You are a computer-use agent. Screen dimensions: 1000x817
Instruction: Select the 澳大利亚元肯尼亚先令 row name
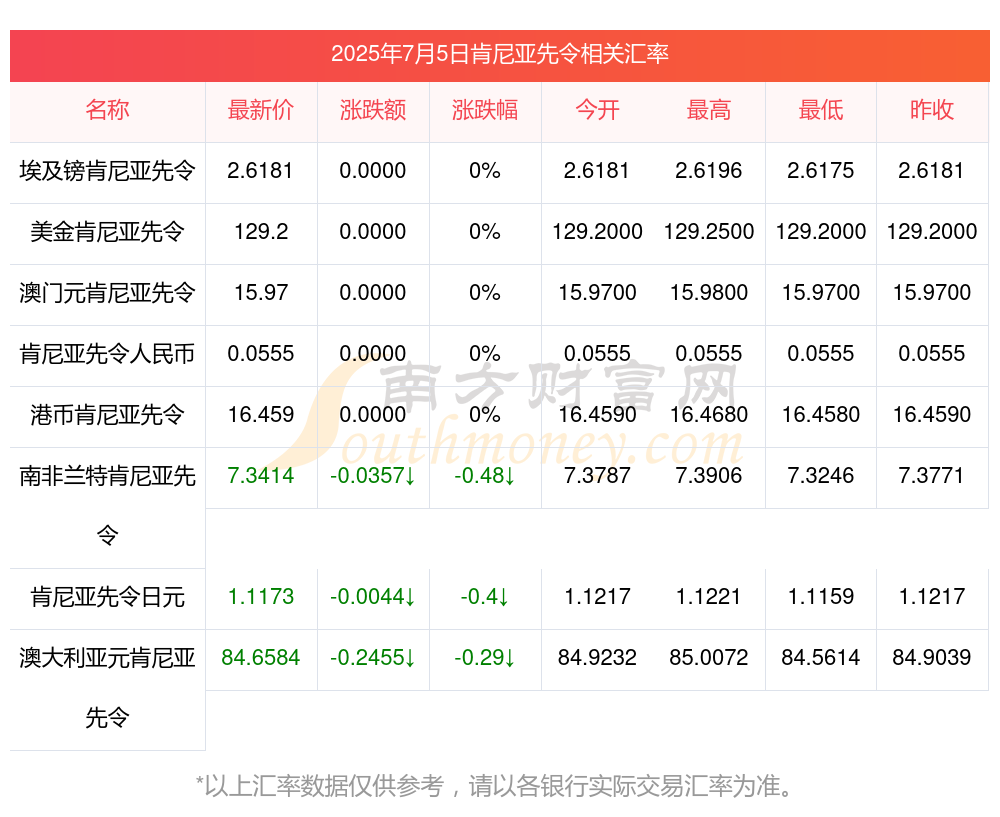click(107, 687)
